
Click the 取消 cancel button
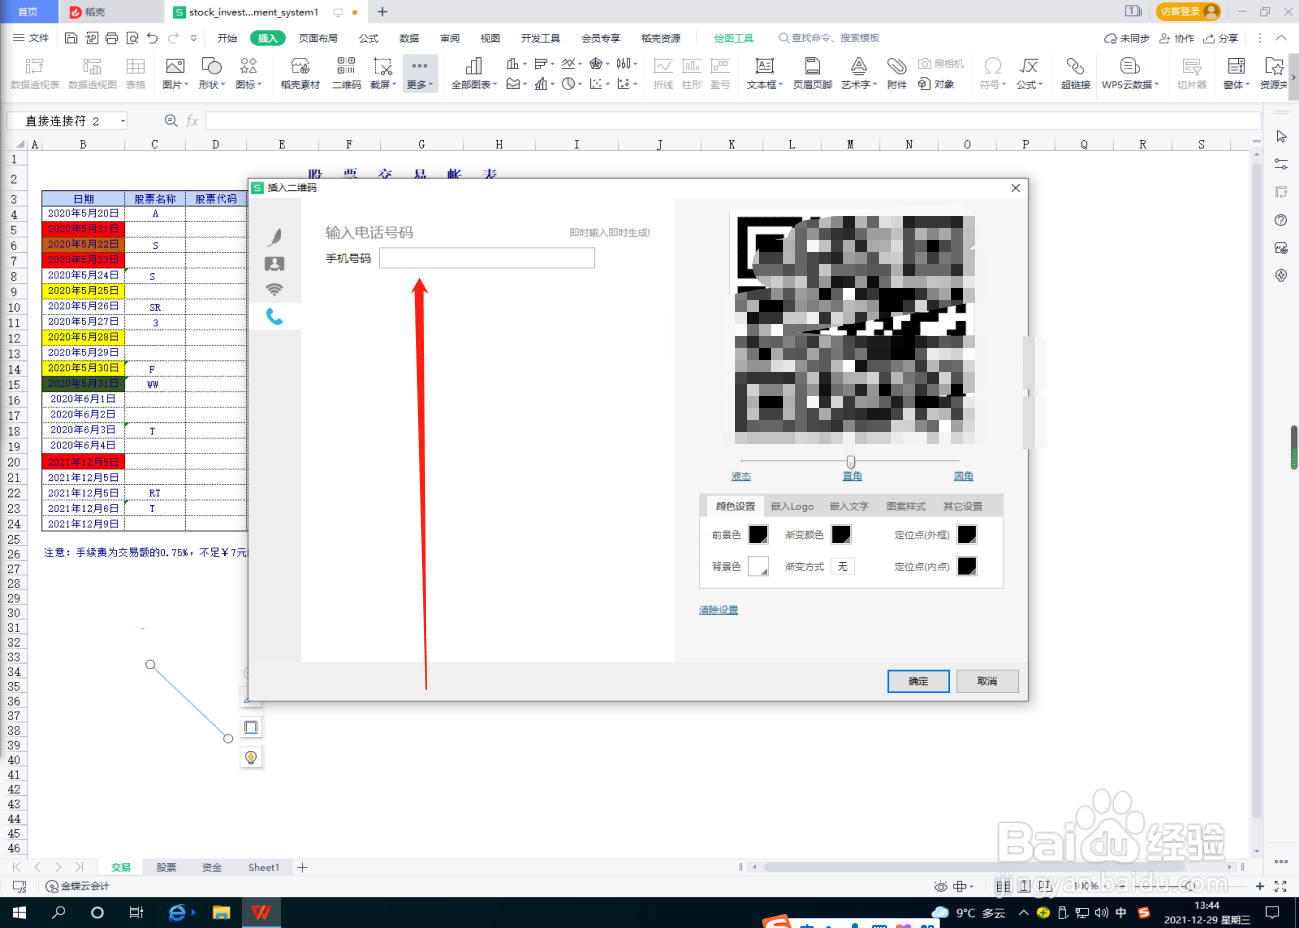[987, 681]
